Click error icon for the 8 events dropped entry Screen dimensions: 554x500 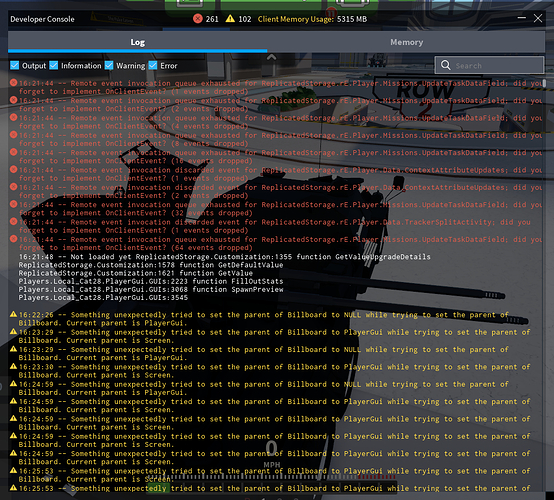click(x=13, y=135)
